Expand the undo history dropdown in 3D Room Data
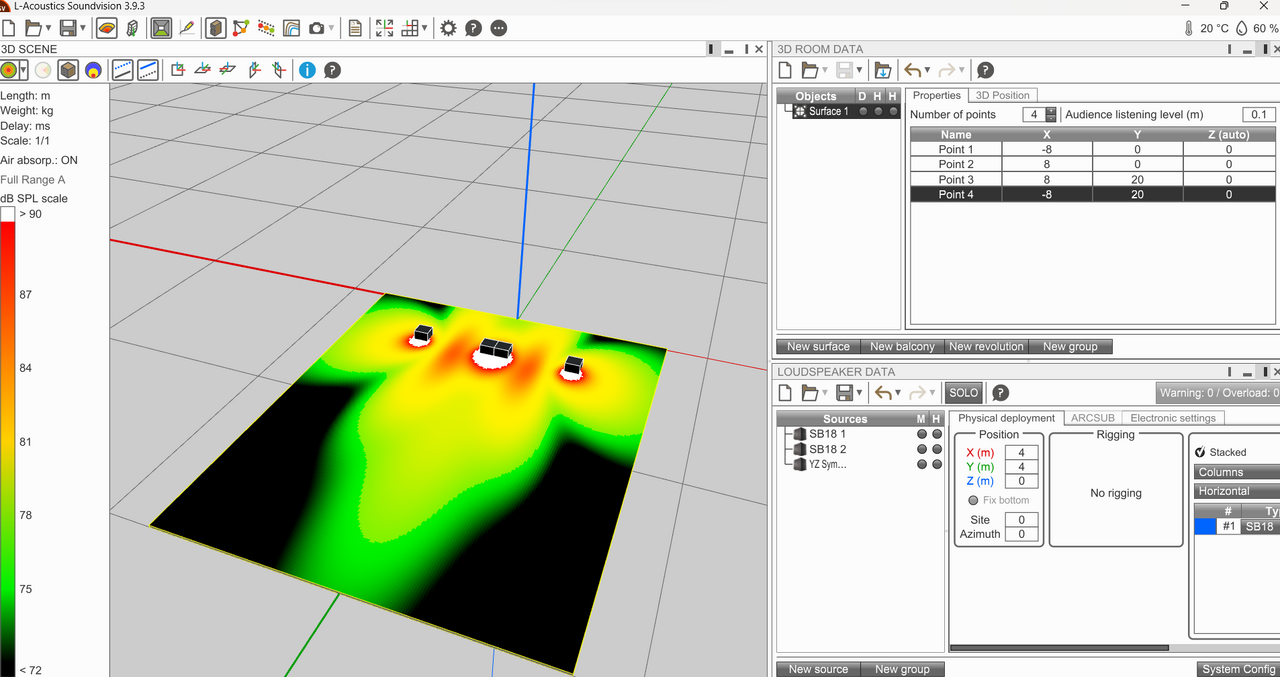The width and height of the screenshot is (1280, 677). click(x=927, y=71)
